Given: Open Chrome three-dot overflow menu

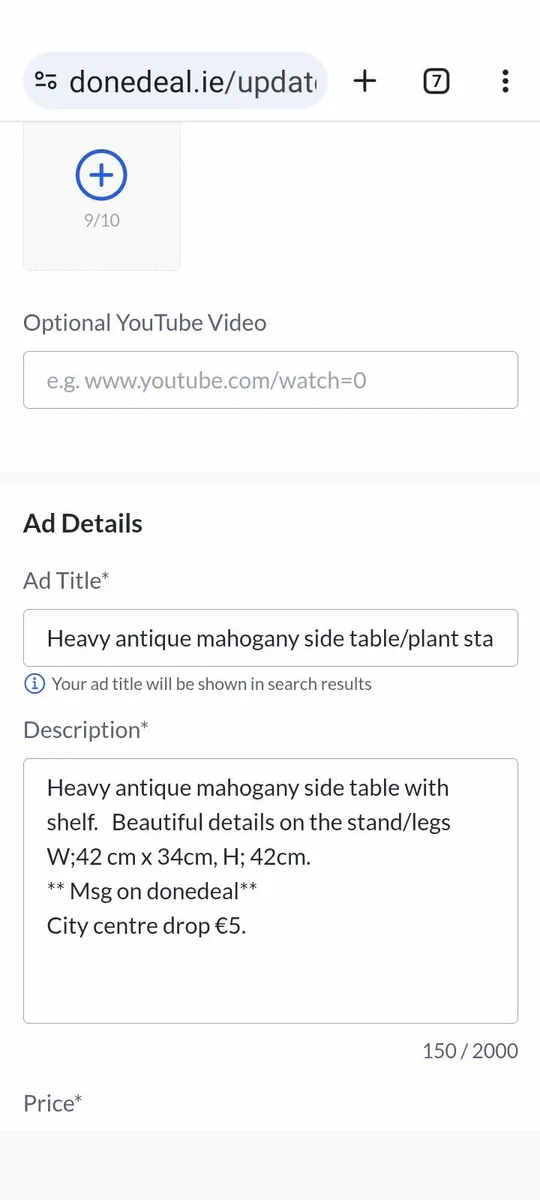Looking at the screenshot, I should pos(506,81).
